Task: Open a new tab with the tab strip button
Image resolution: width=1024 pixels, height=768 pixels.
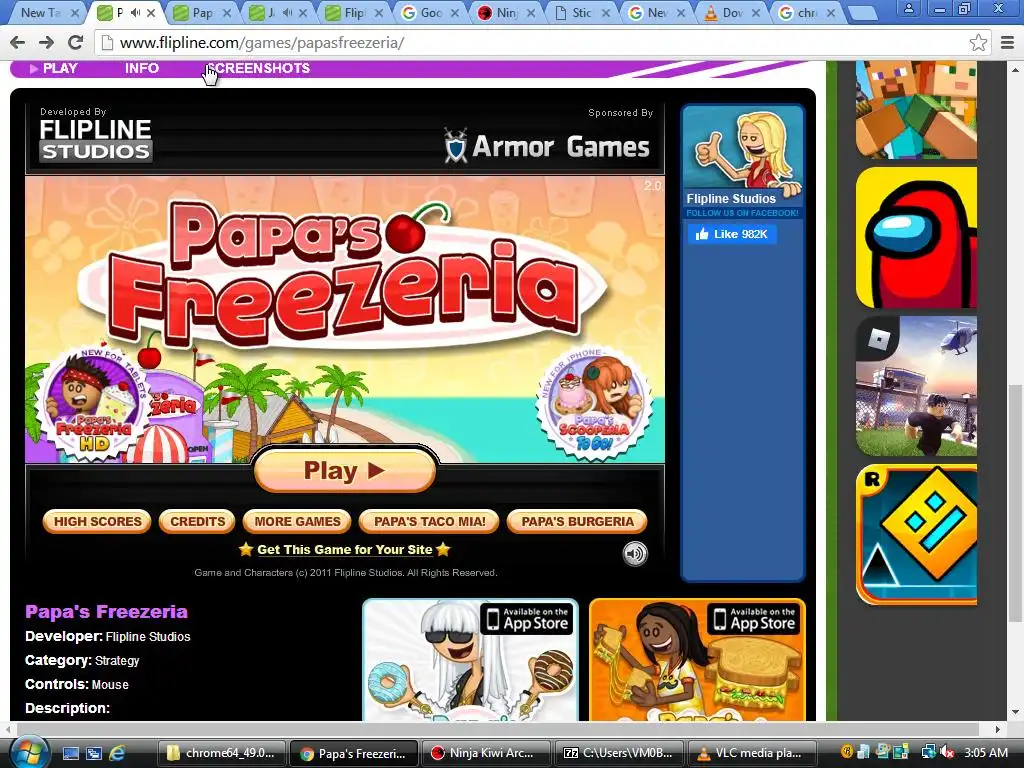Action: (863, 13)
